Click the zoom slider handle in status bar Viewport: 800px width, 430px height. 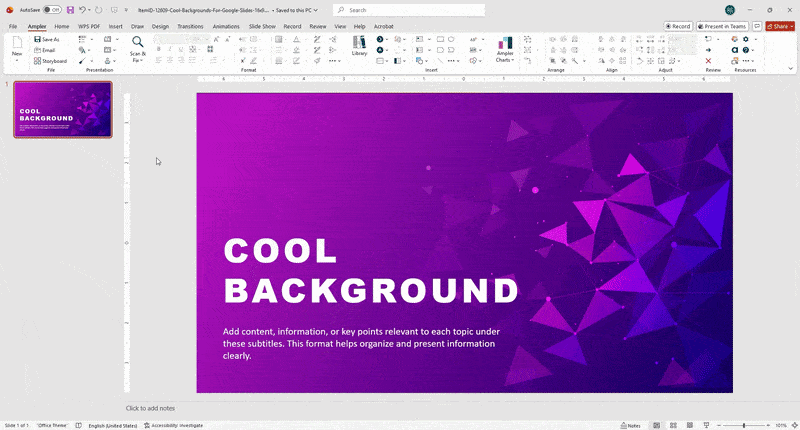[744, 425]
